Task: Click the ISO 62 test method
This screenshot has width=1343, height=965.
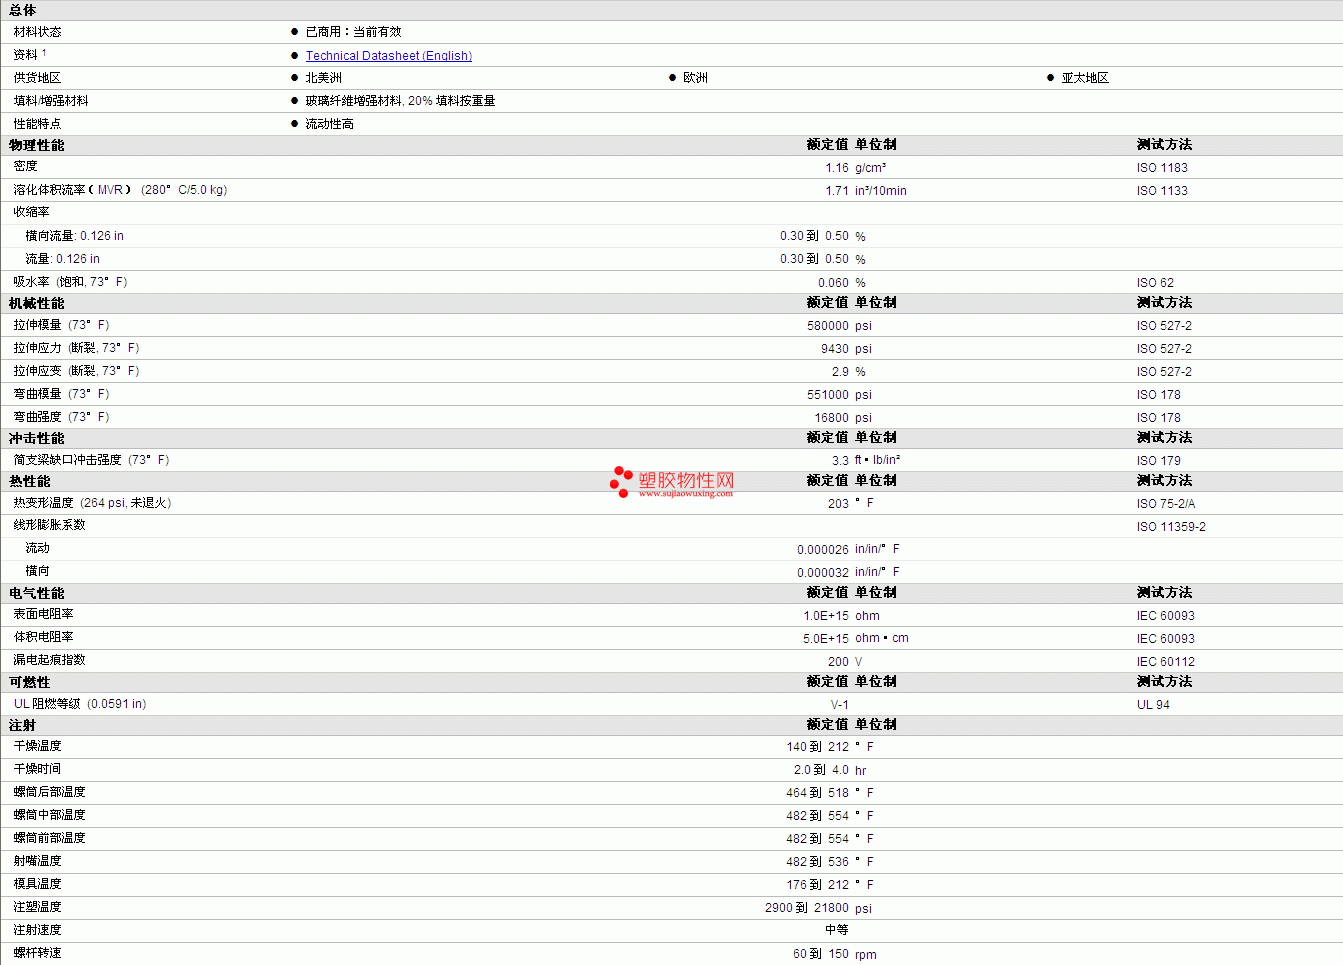Action: 1155,283
